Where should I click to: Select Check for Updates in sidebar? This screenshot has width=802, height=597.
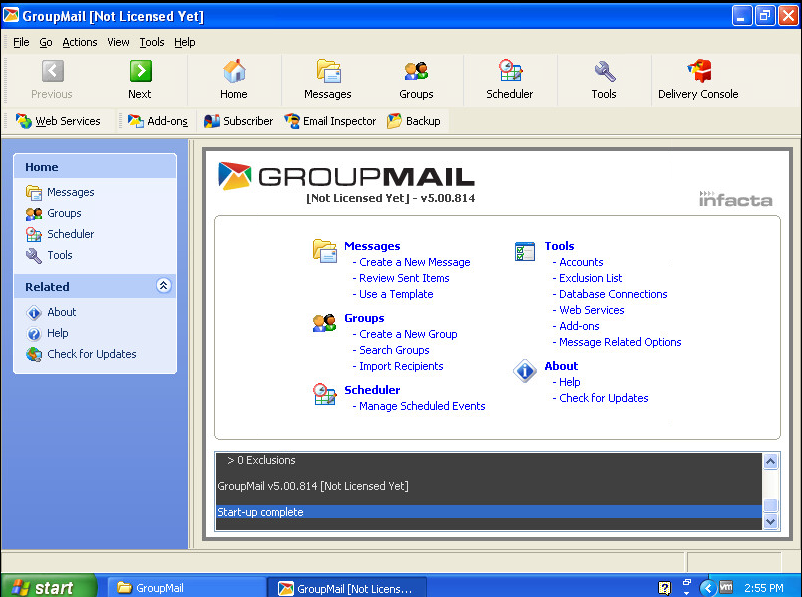tap(91, 354)
